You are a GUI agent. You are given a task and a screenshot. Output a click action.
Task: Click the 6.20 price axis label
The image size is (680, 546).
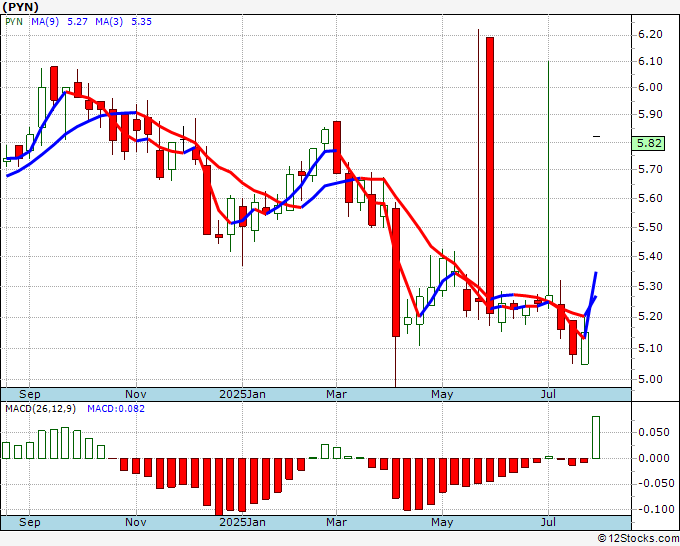(651, 35)
